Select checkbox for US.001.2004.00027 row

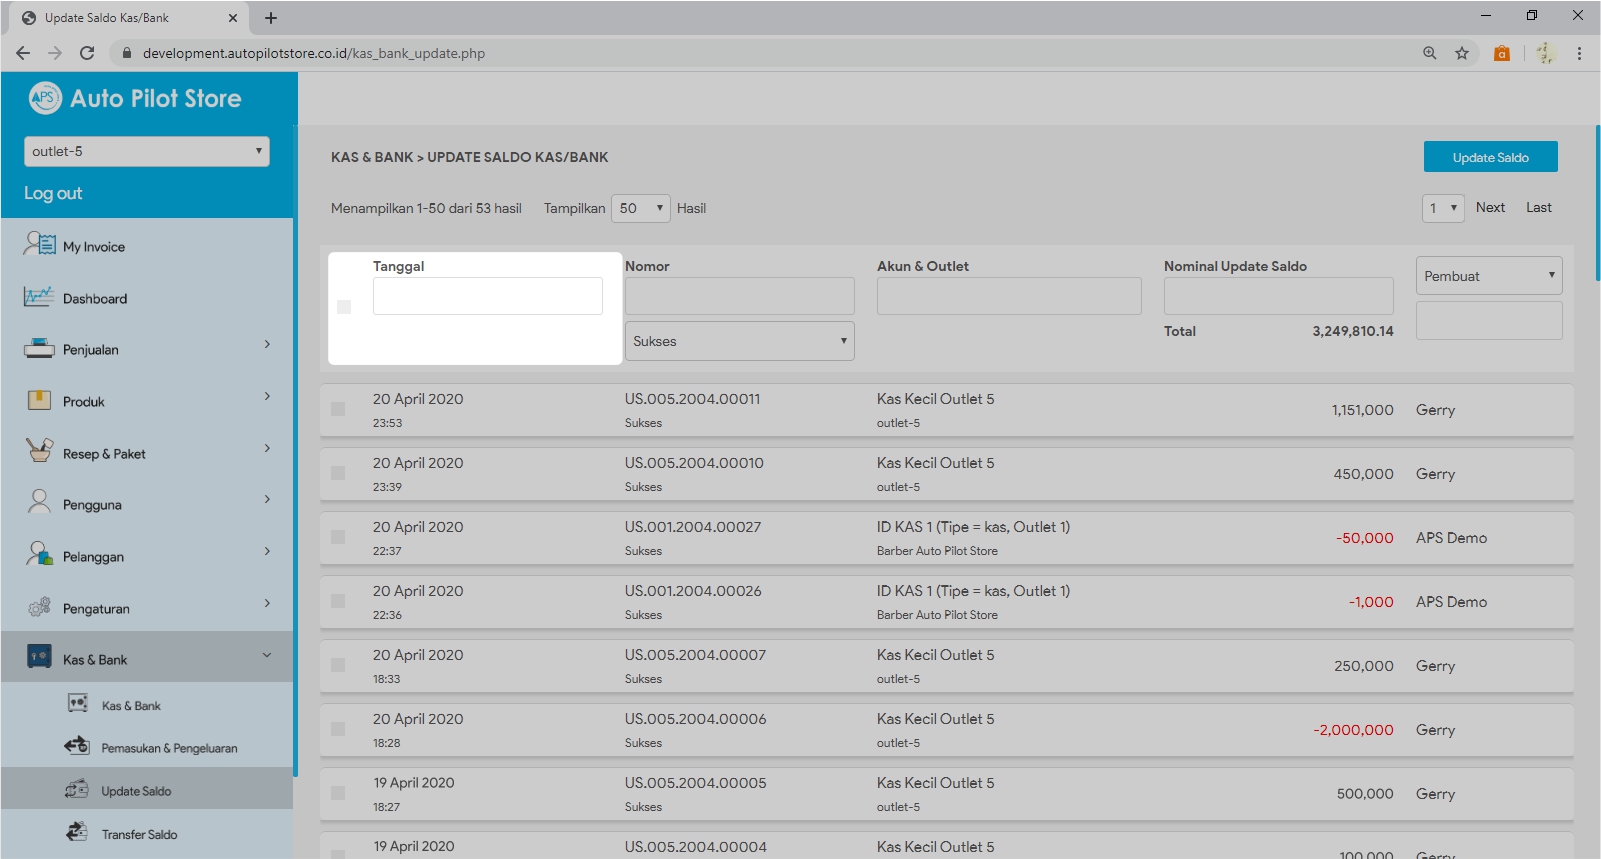pyautogui.click(x=338, y=537)
